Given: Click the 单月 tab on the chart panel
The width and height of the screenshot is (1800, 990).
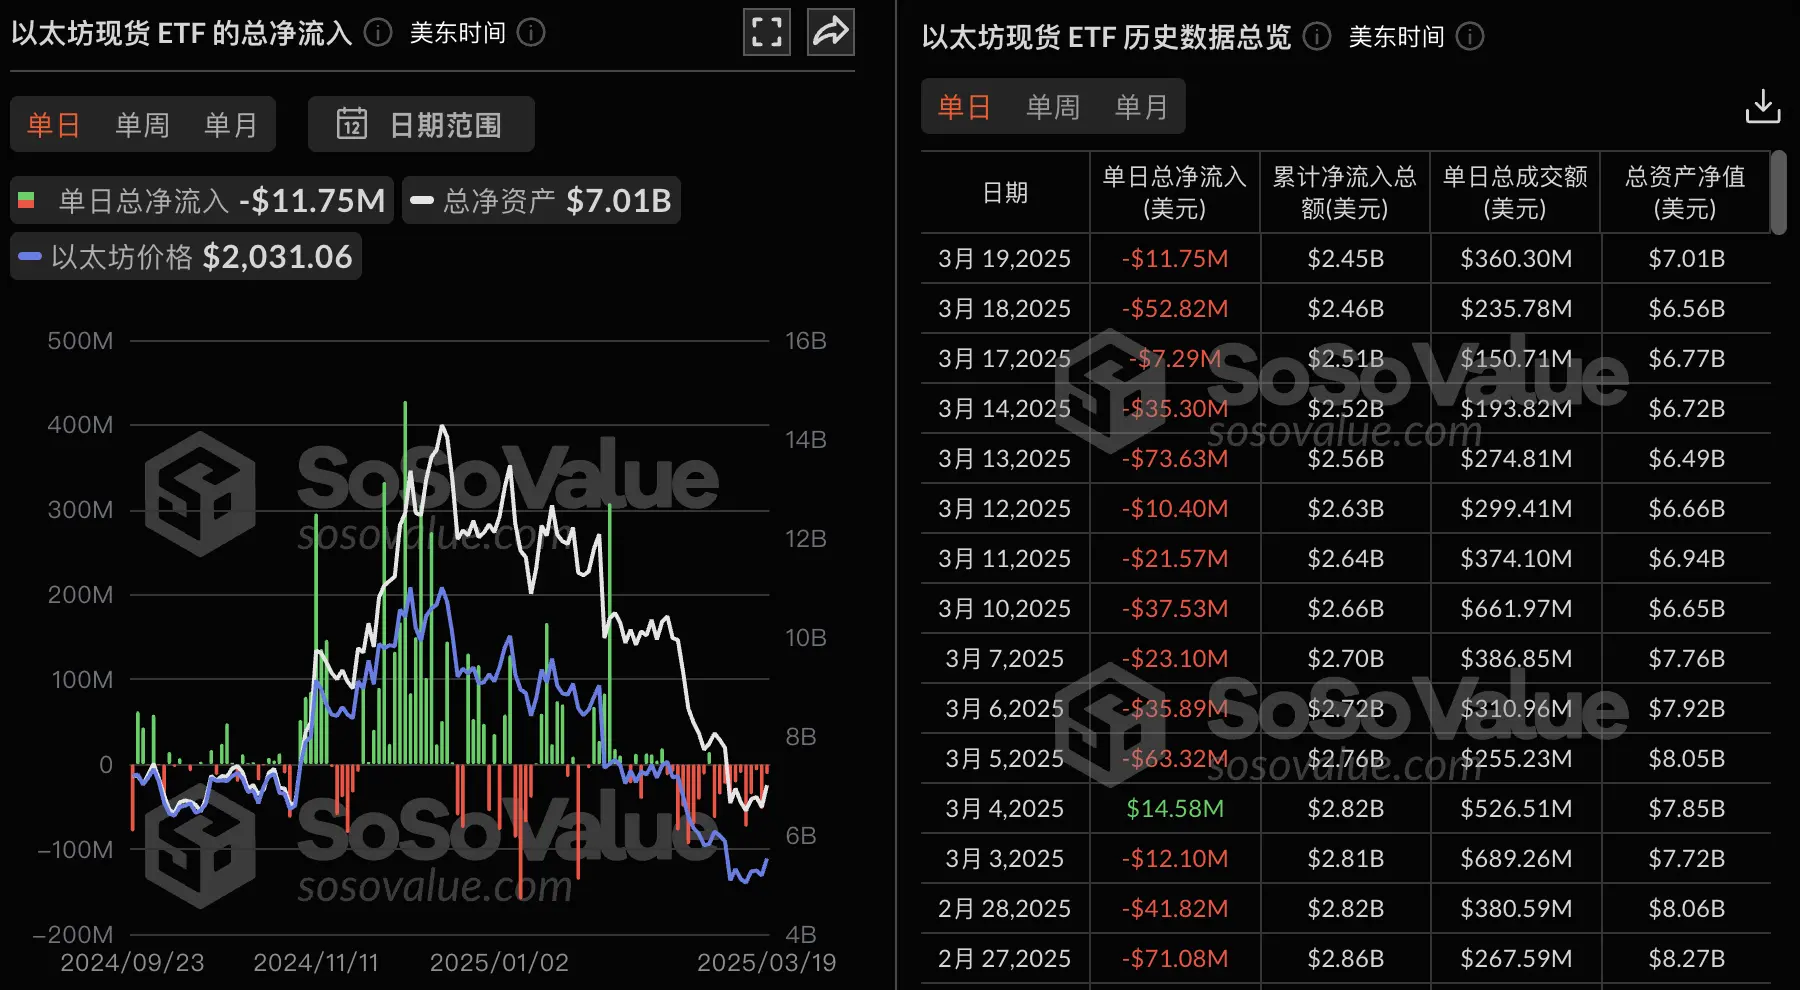Looking at the screenshot, I should (x=230, y=124).
